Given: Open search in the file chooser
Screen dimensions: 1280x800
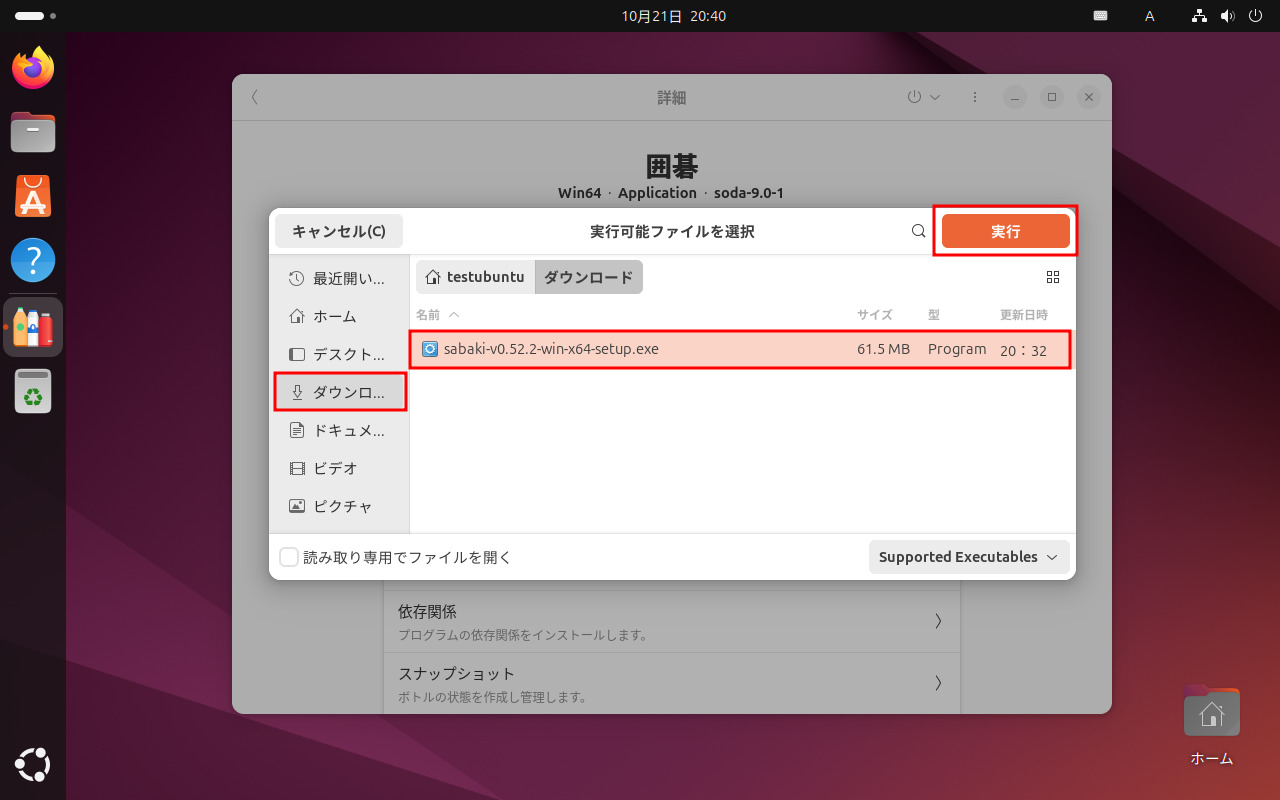Looking at the screenshot, I should 918,230.
